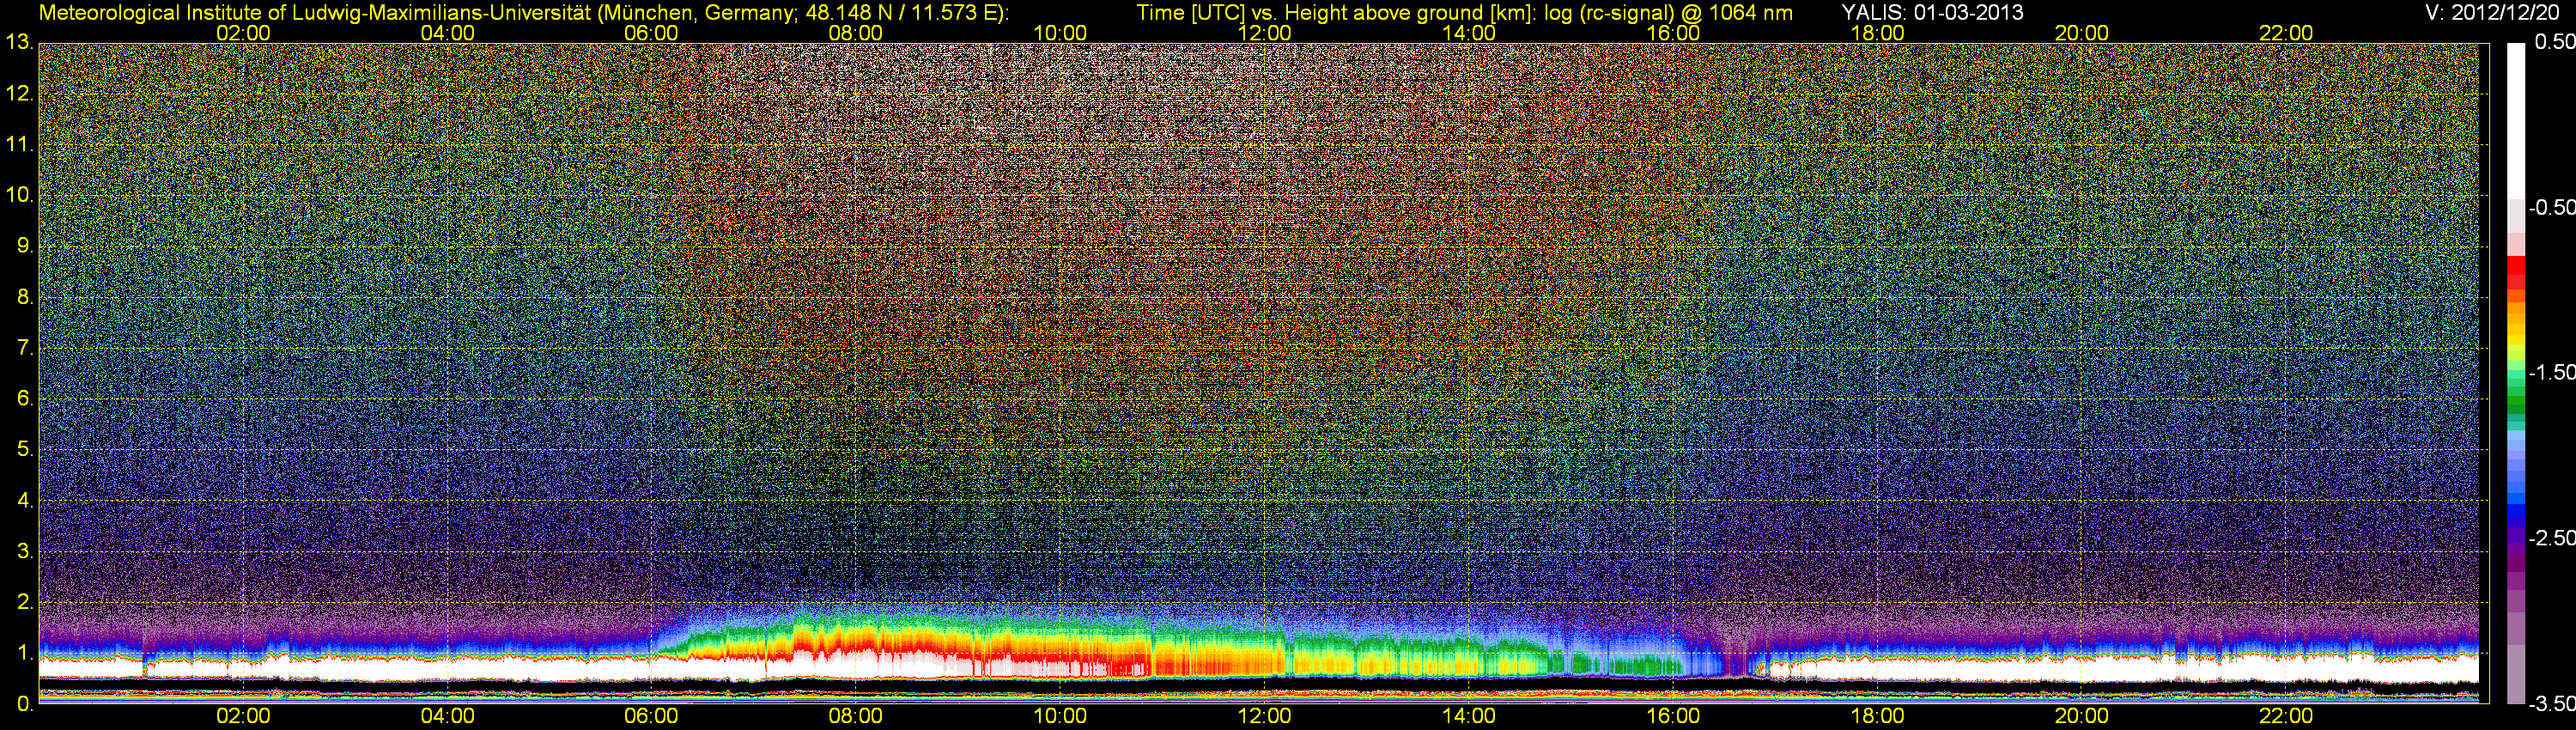Click the 18:00 label on the bottom time axis

(1877, 716)
